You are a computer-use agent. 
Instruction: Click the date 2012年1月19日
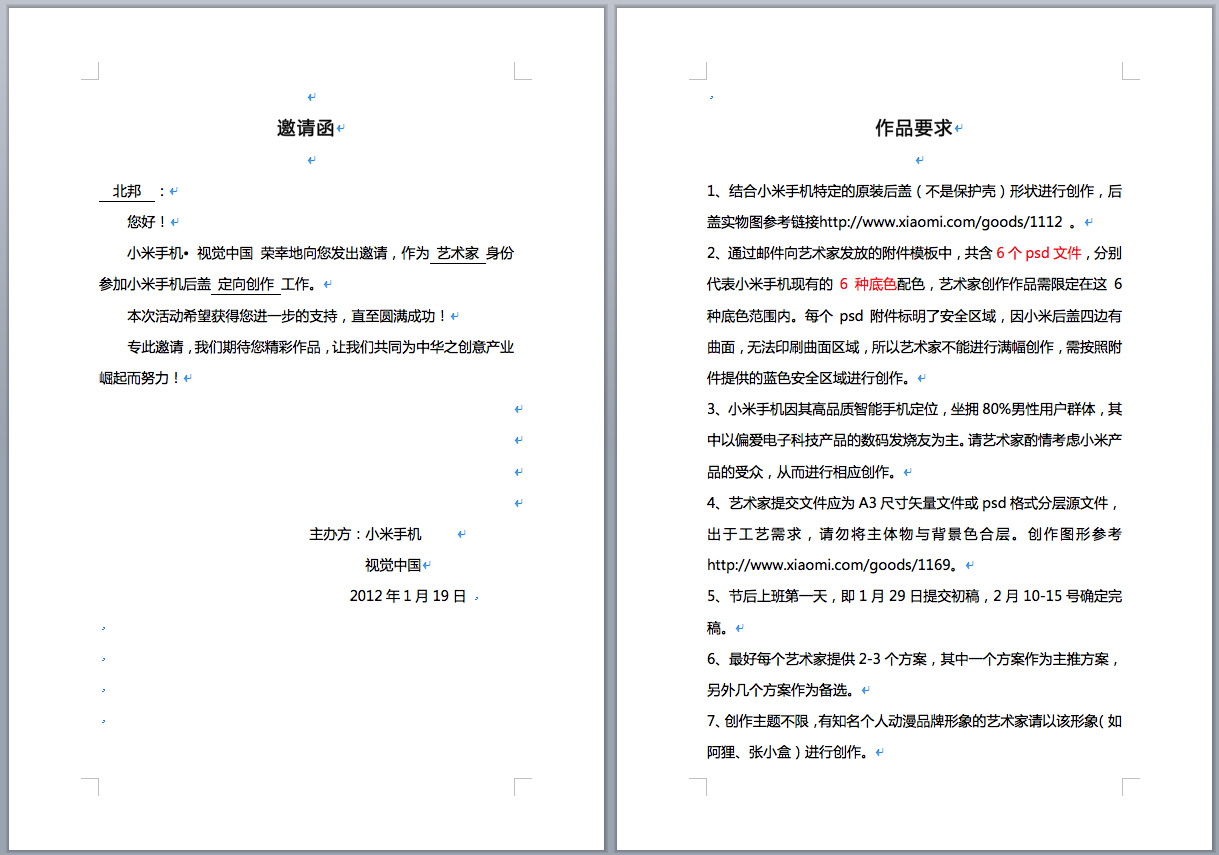tap(408, 596)
